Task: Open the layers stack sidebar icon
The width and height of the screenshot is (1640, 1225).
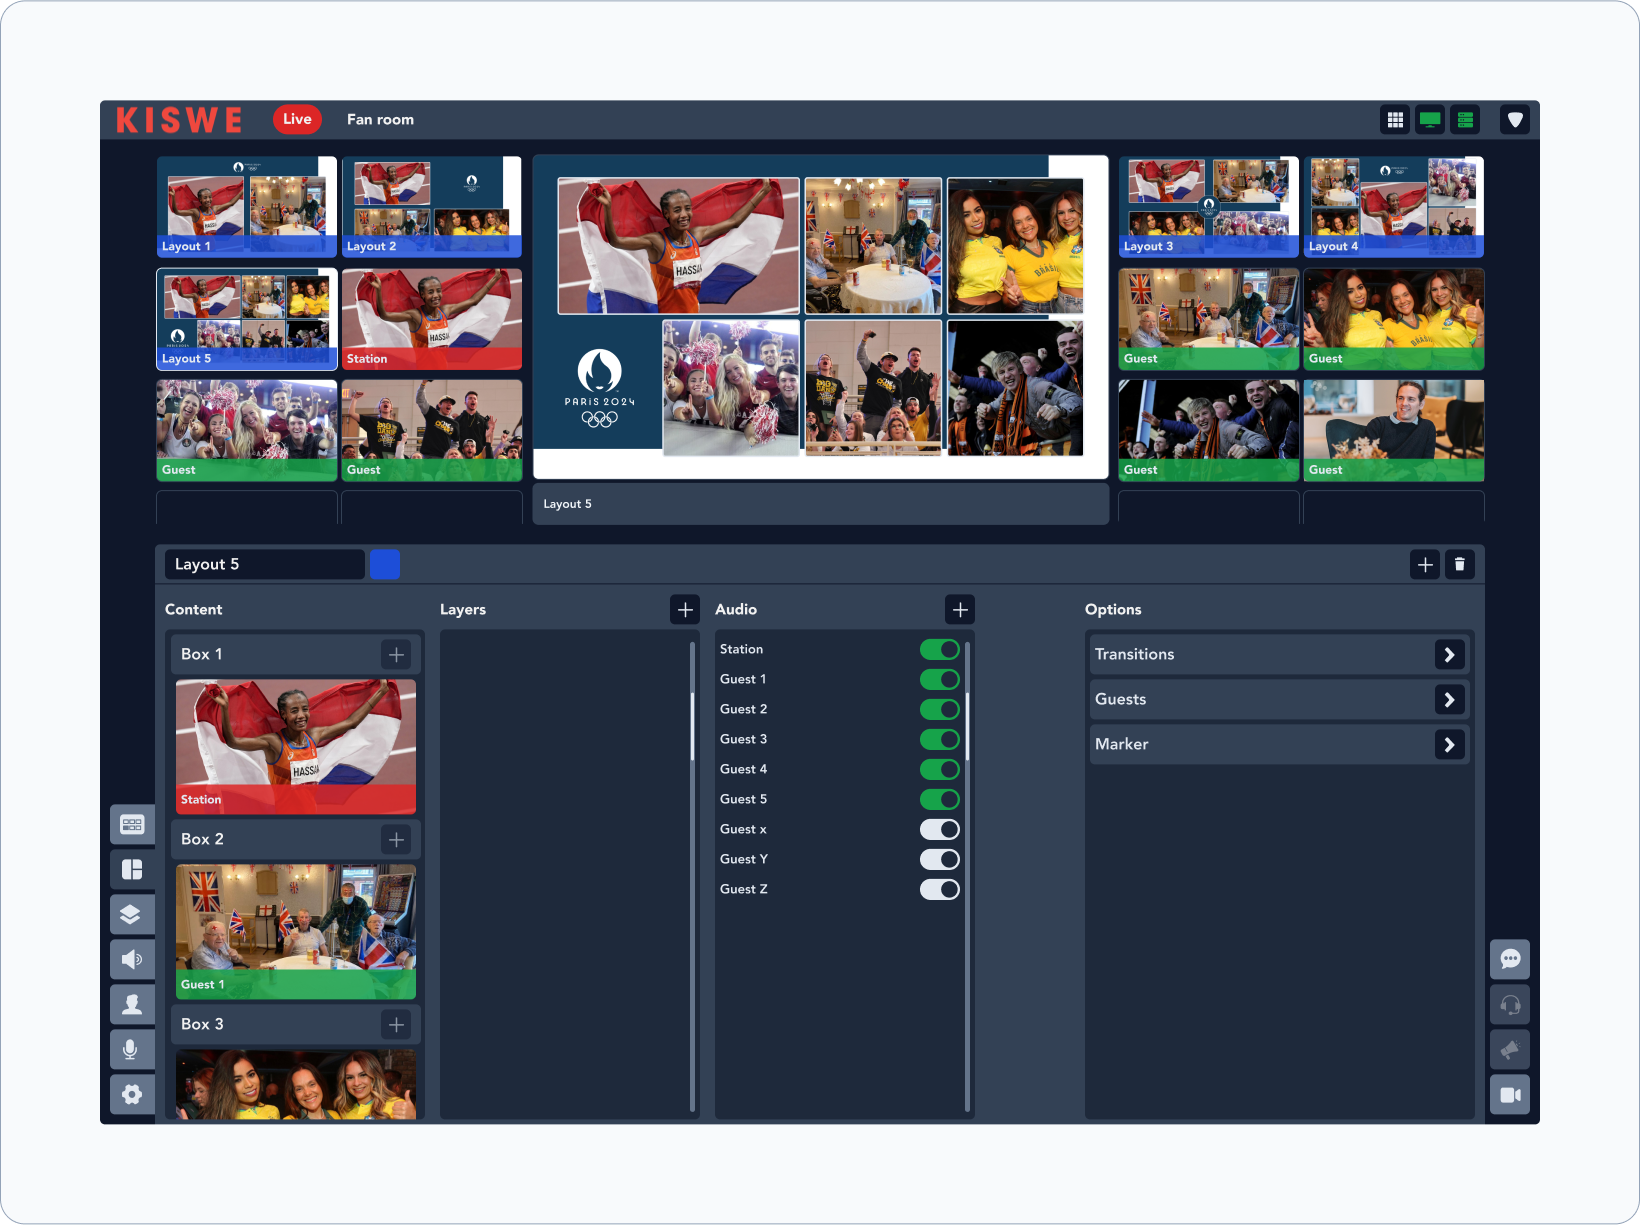Action: tap(132, 915)
